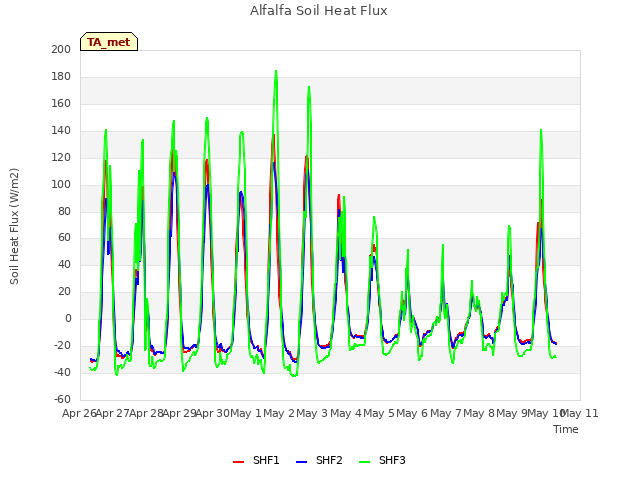
Task: Click the May 5 x-axis date label
Action: coord(379,413)
